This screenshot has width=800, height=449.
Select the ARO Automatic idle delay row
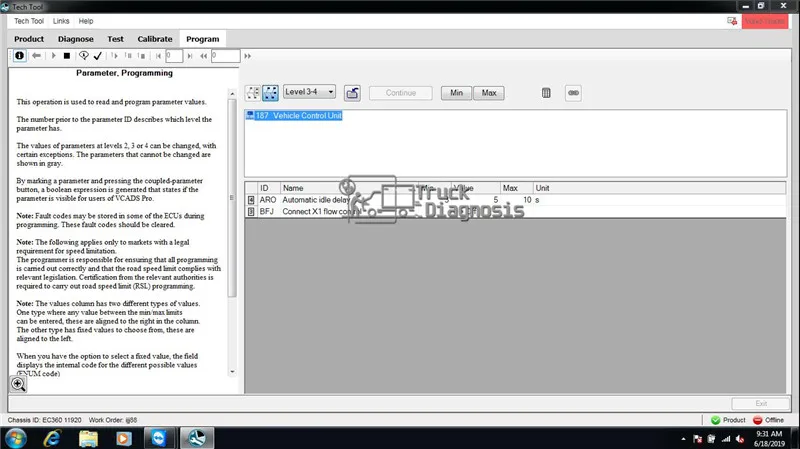click(x=515, y=200)
